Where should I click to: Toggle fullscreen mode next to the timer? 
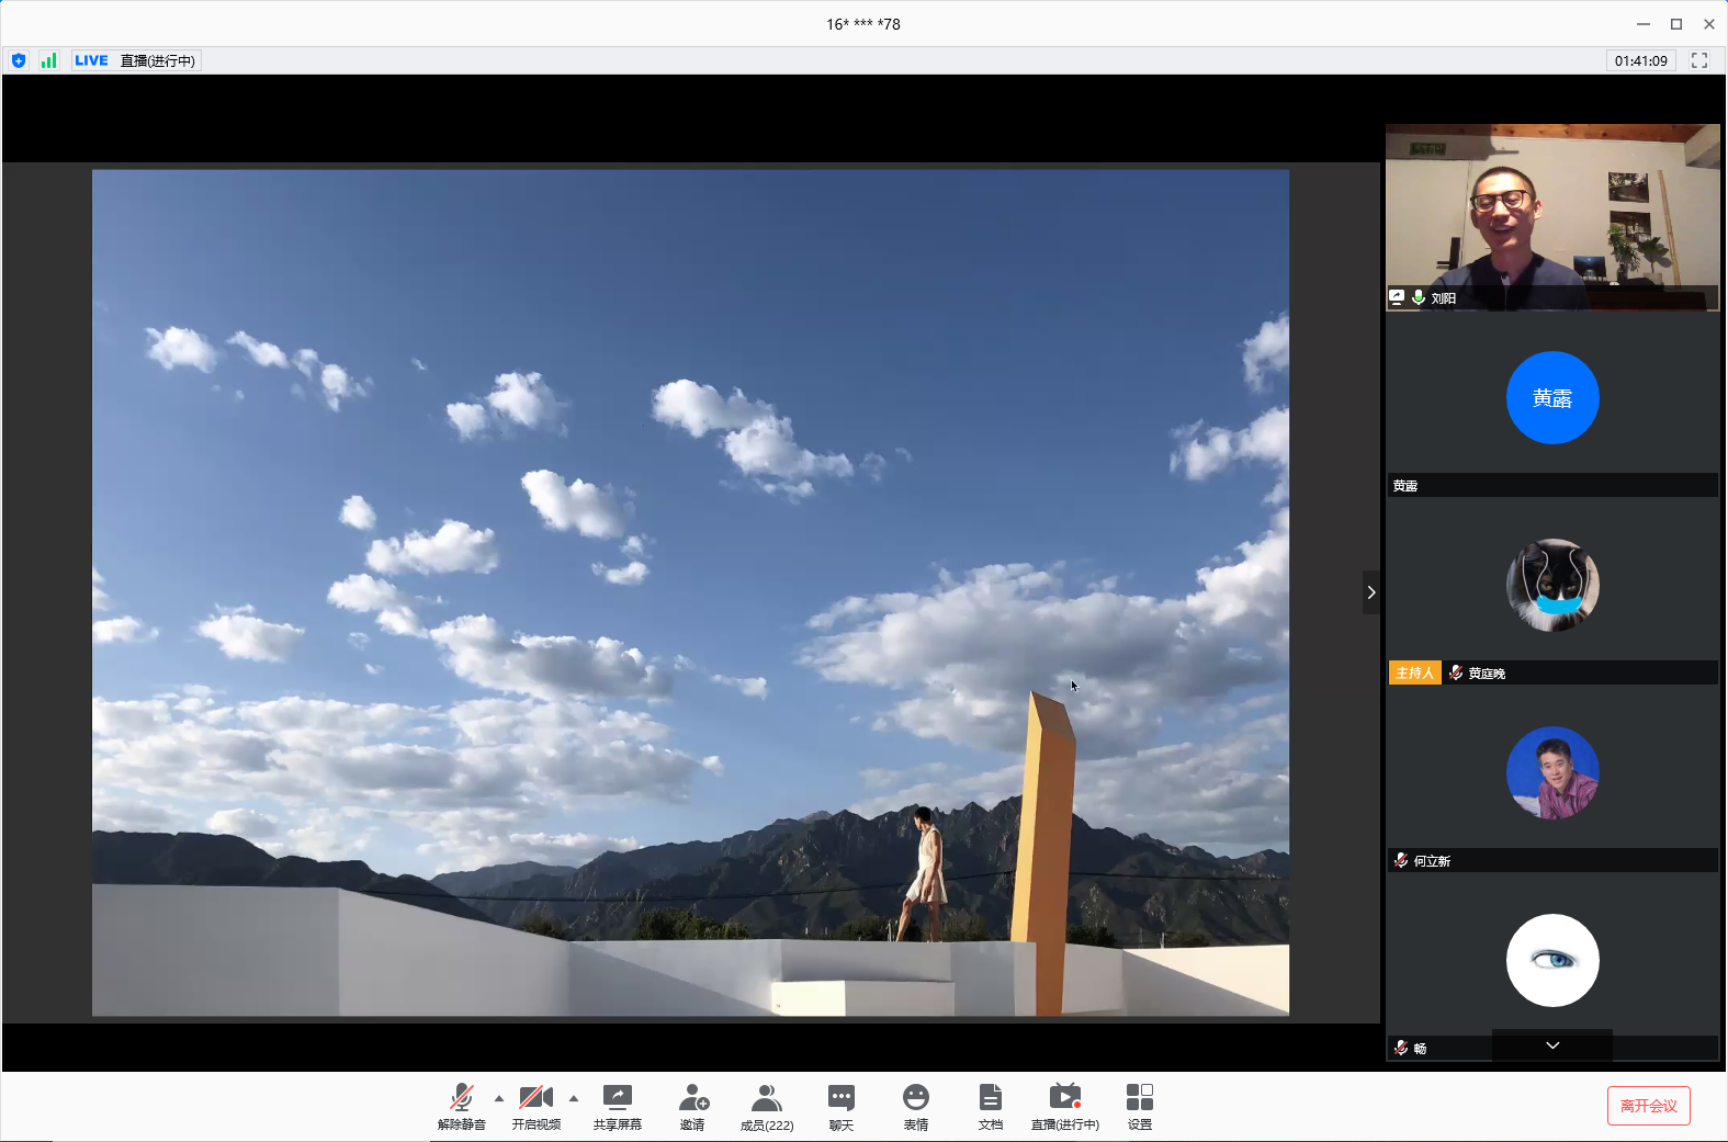click(1699, 61)
